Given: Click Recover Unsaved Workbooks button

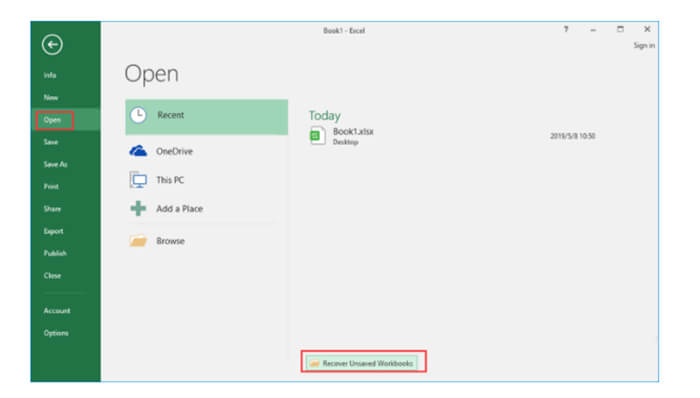Looking at the screenshot, I should 362,363.
